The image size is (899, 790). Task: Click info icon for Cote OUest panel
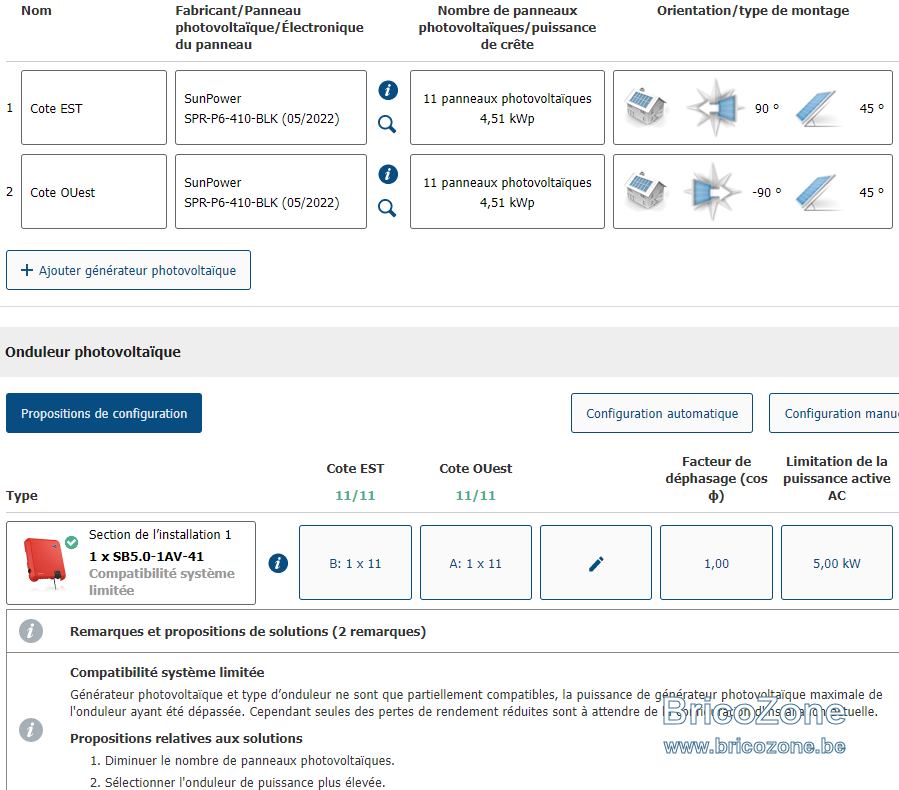(x=388, y=174)
